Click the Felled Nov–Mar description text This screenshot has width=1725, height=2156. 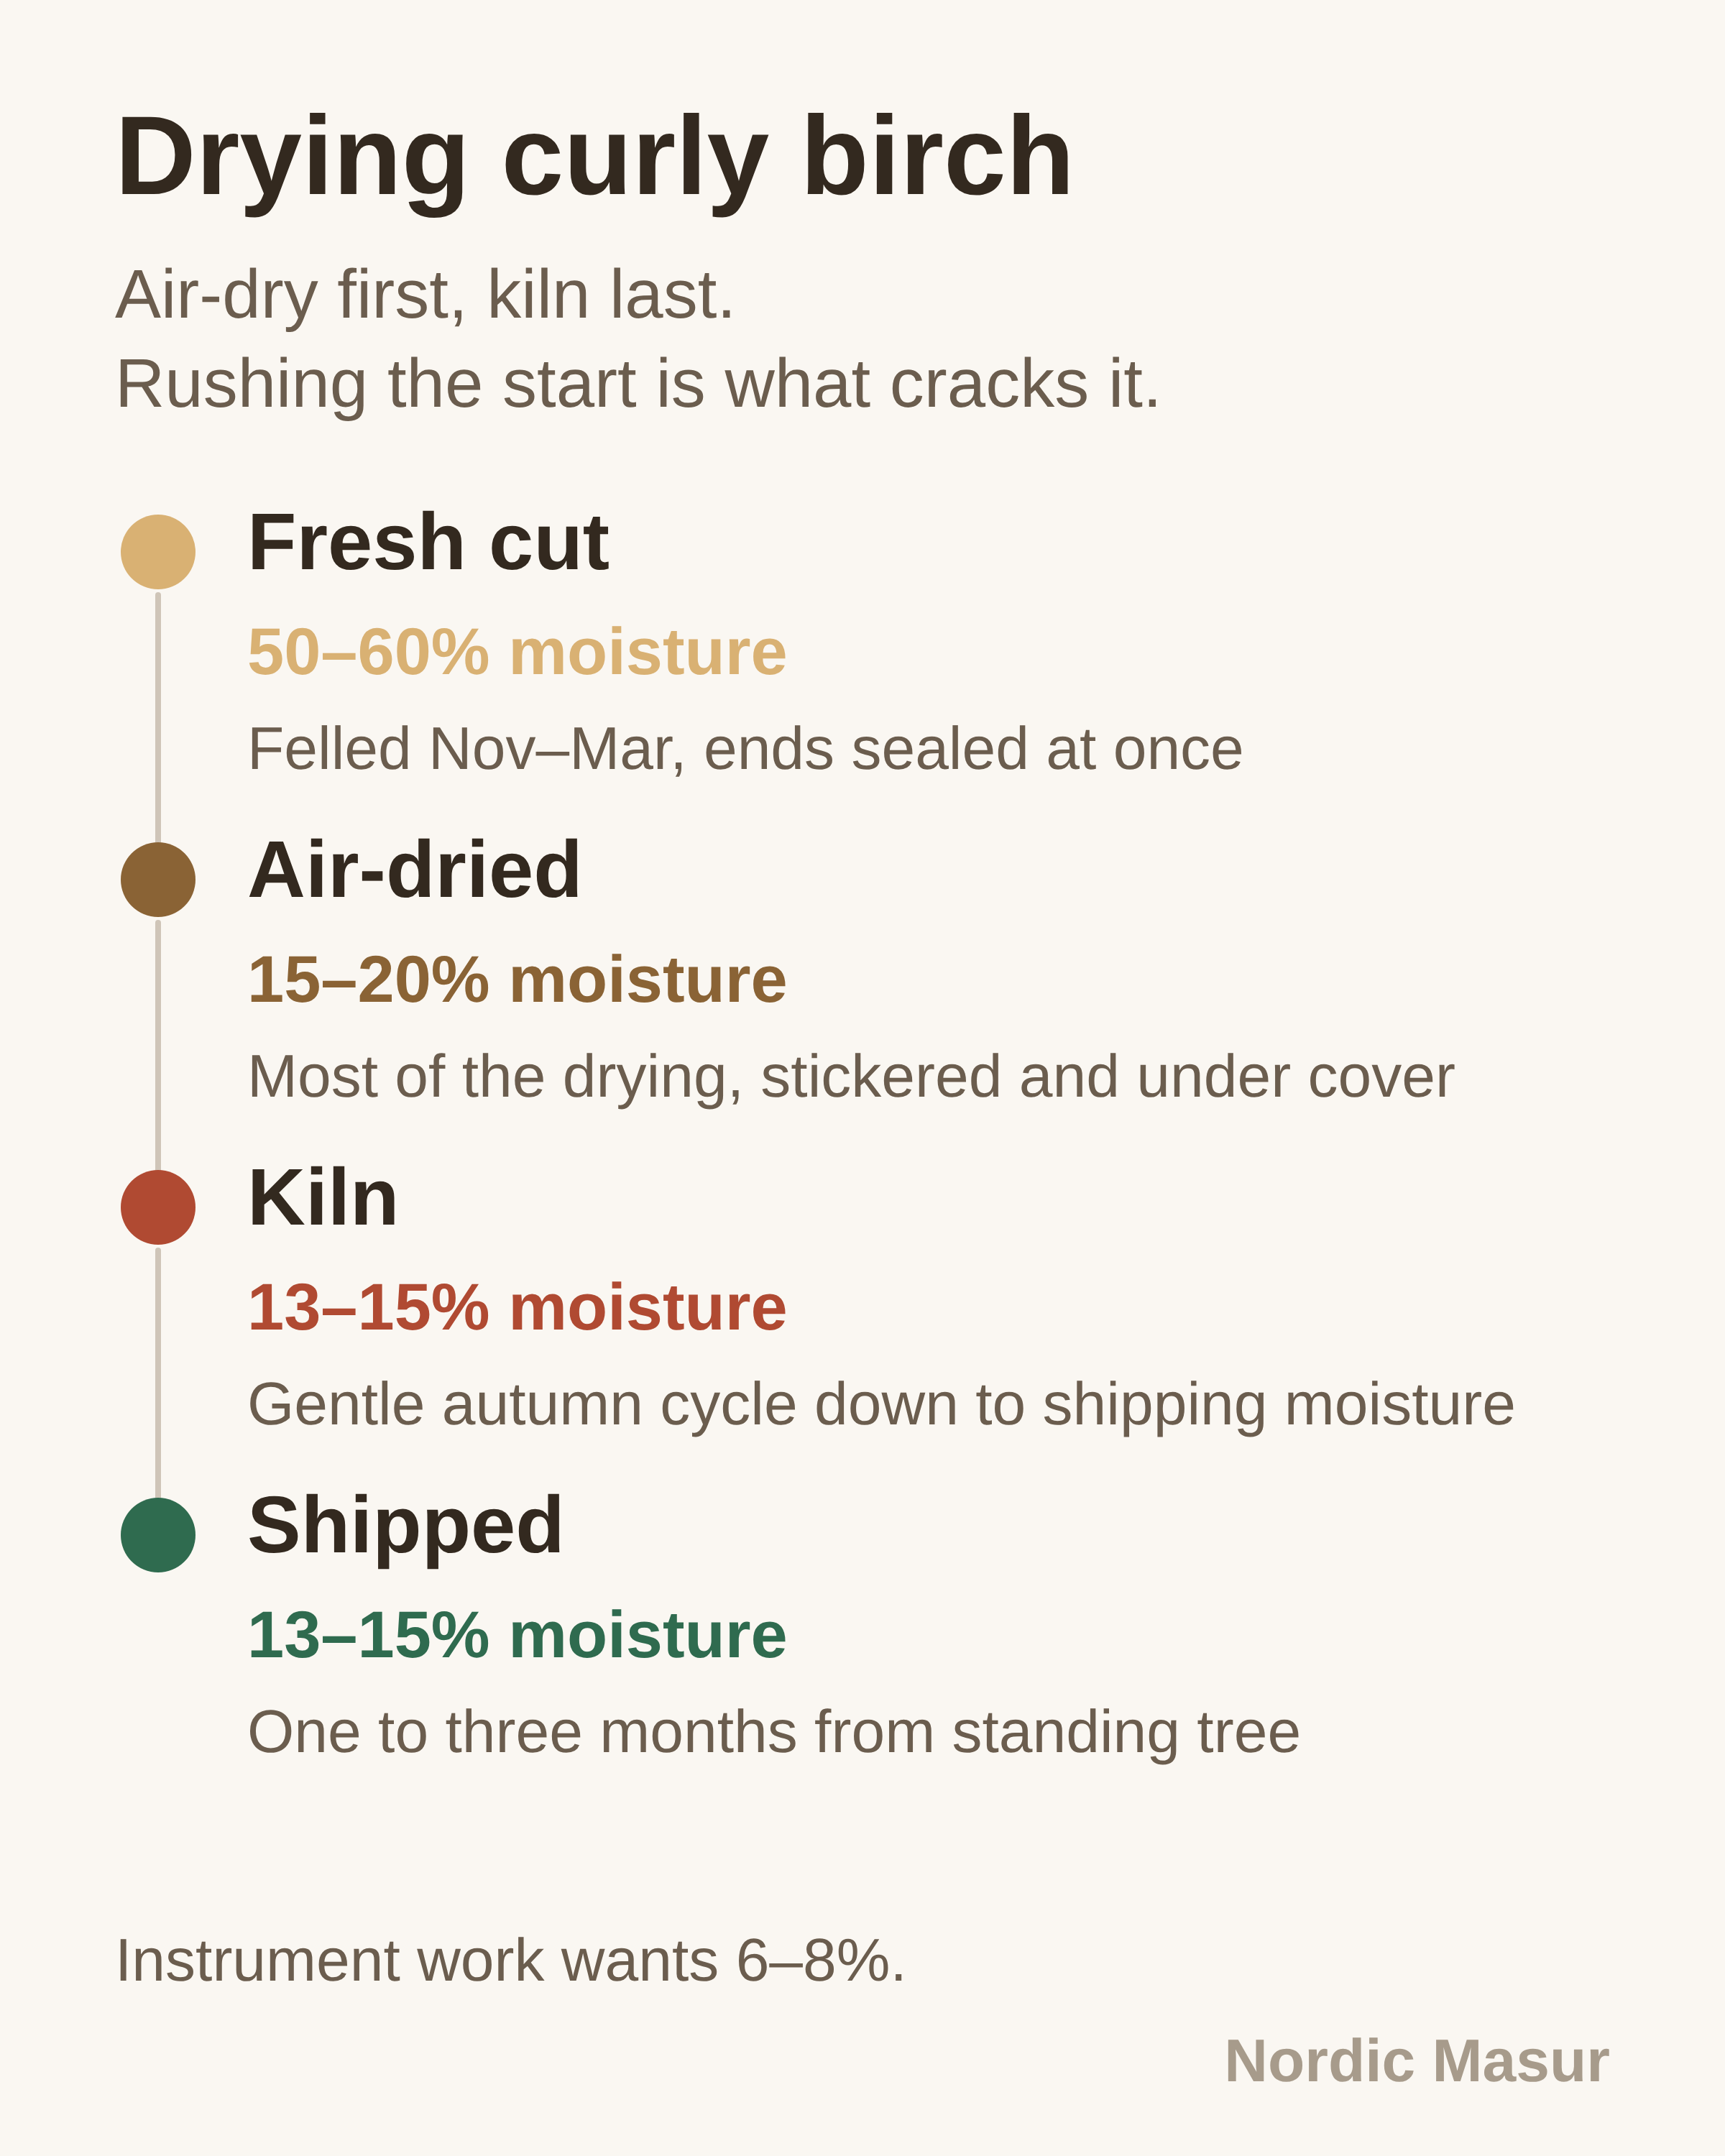point(745,749)
